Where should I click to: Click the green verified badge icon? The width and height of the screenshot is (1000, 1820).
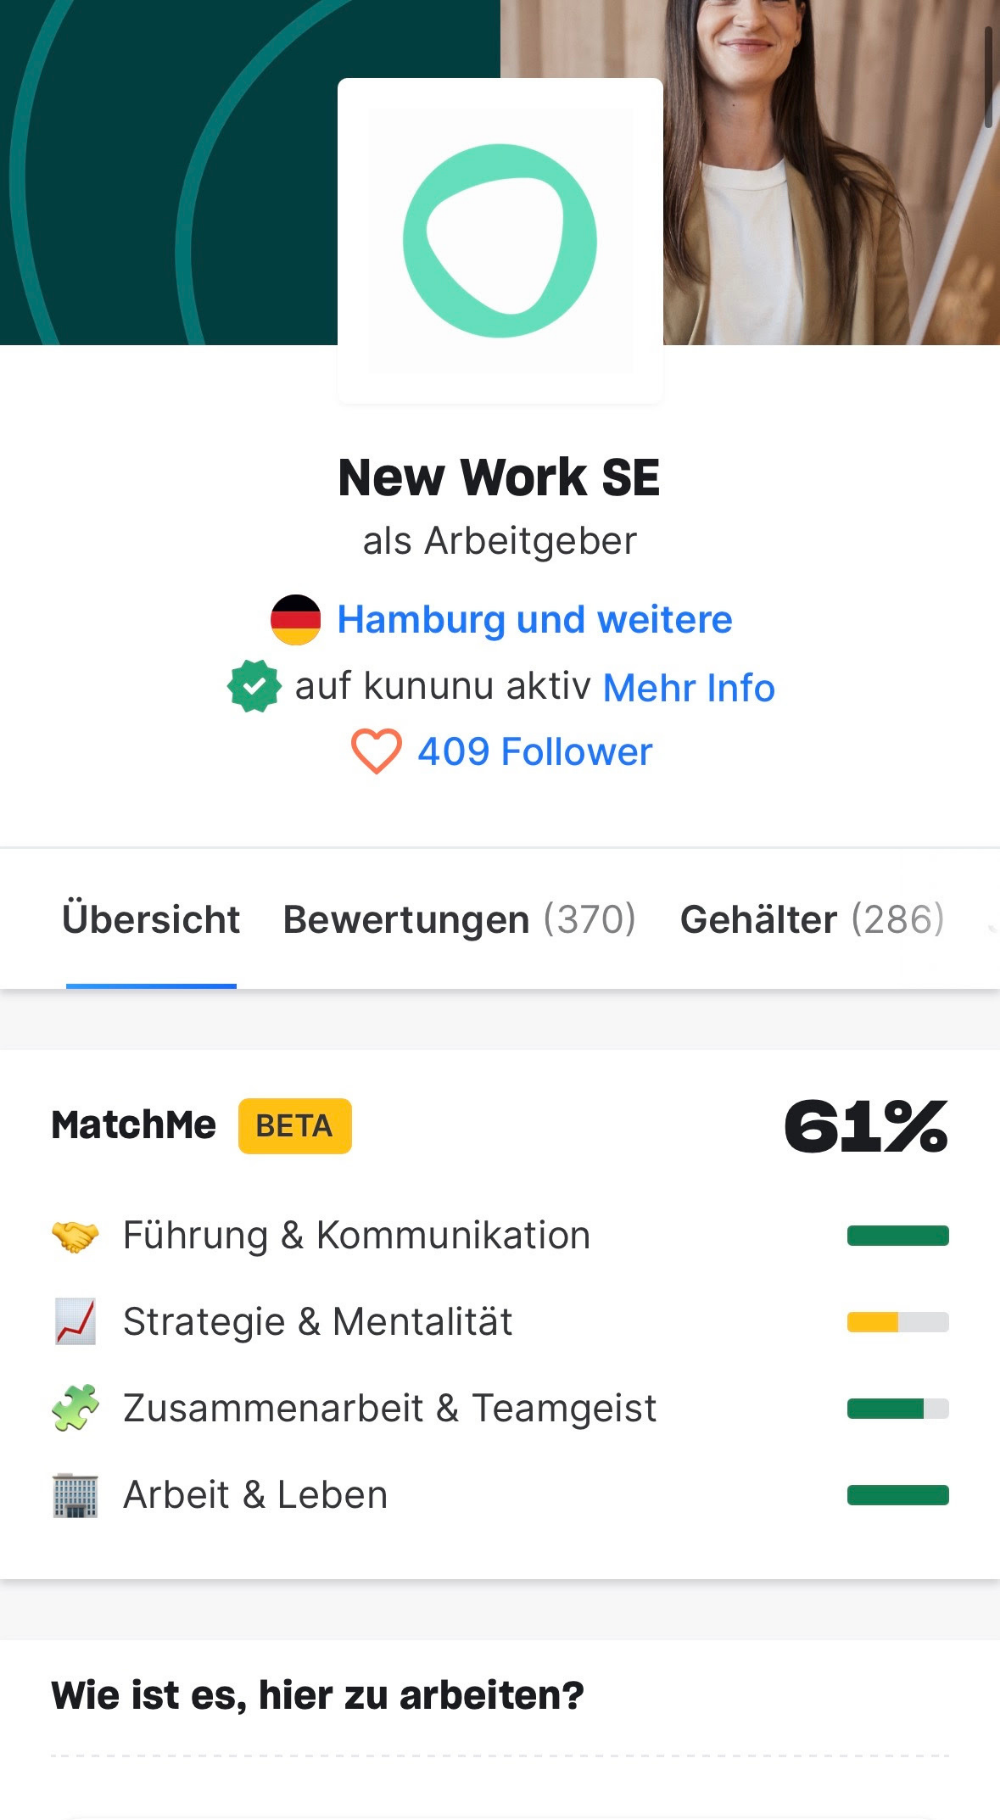coord(254,686)
